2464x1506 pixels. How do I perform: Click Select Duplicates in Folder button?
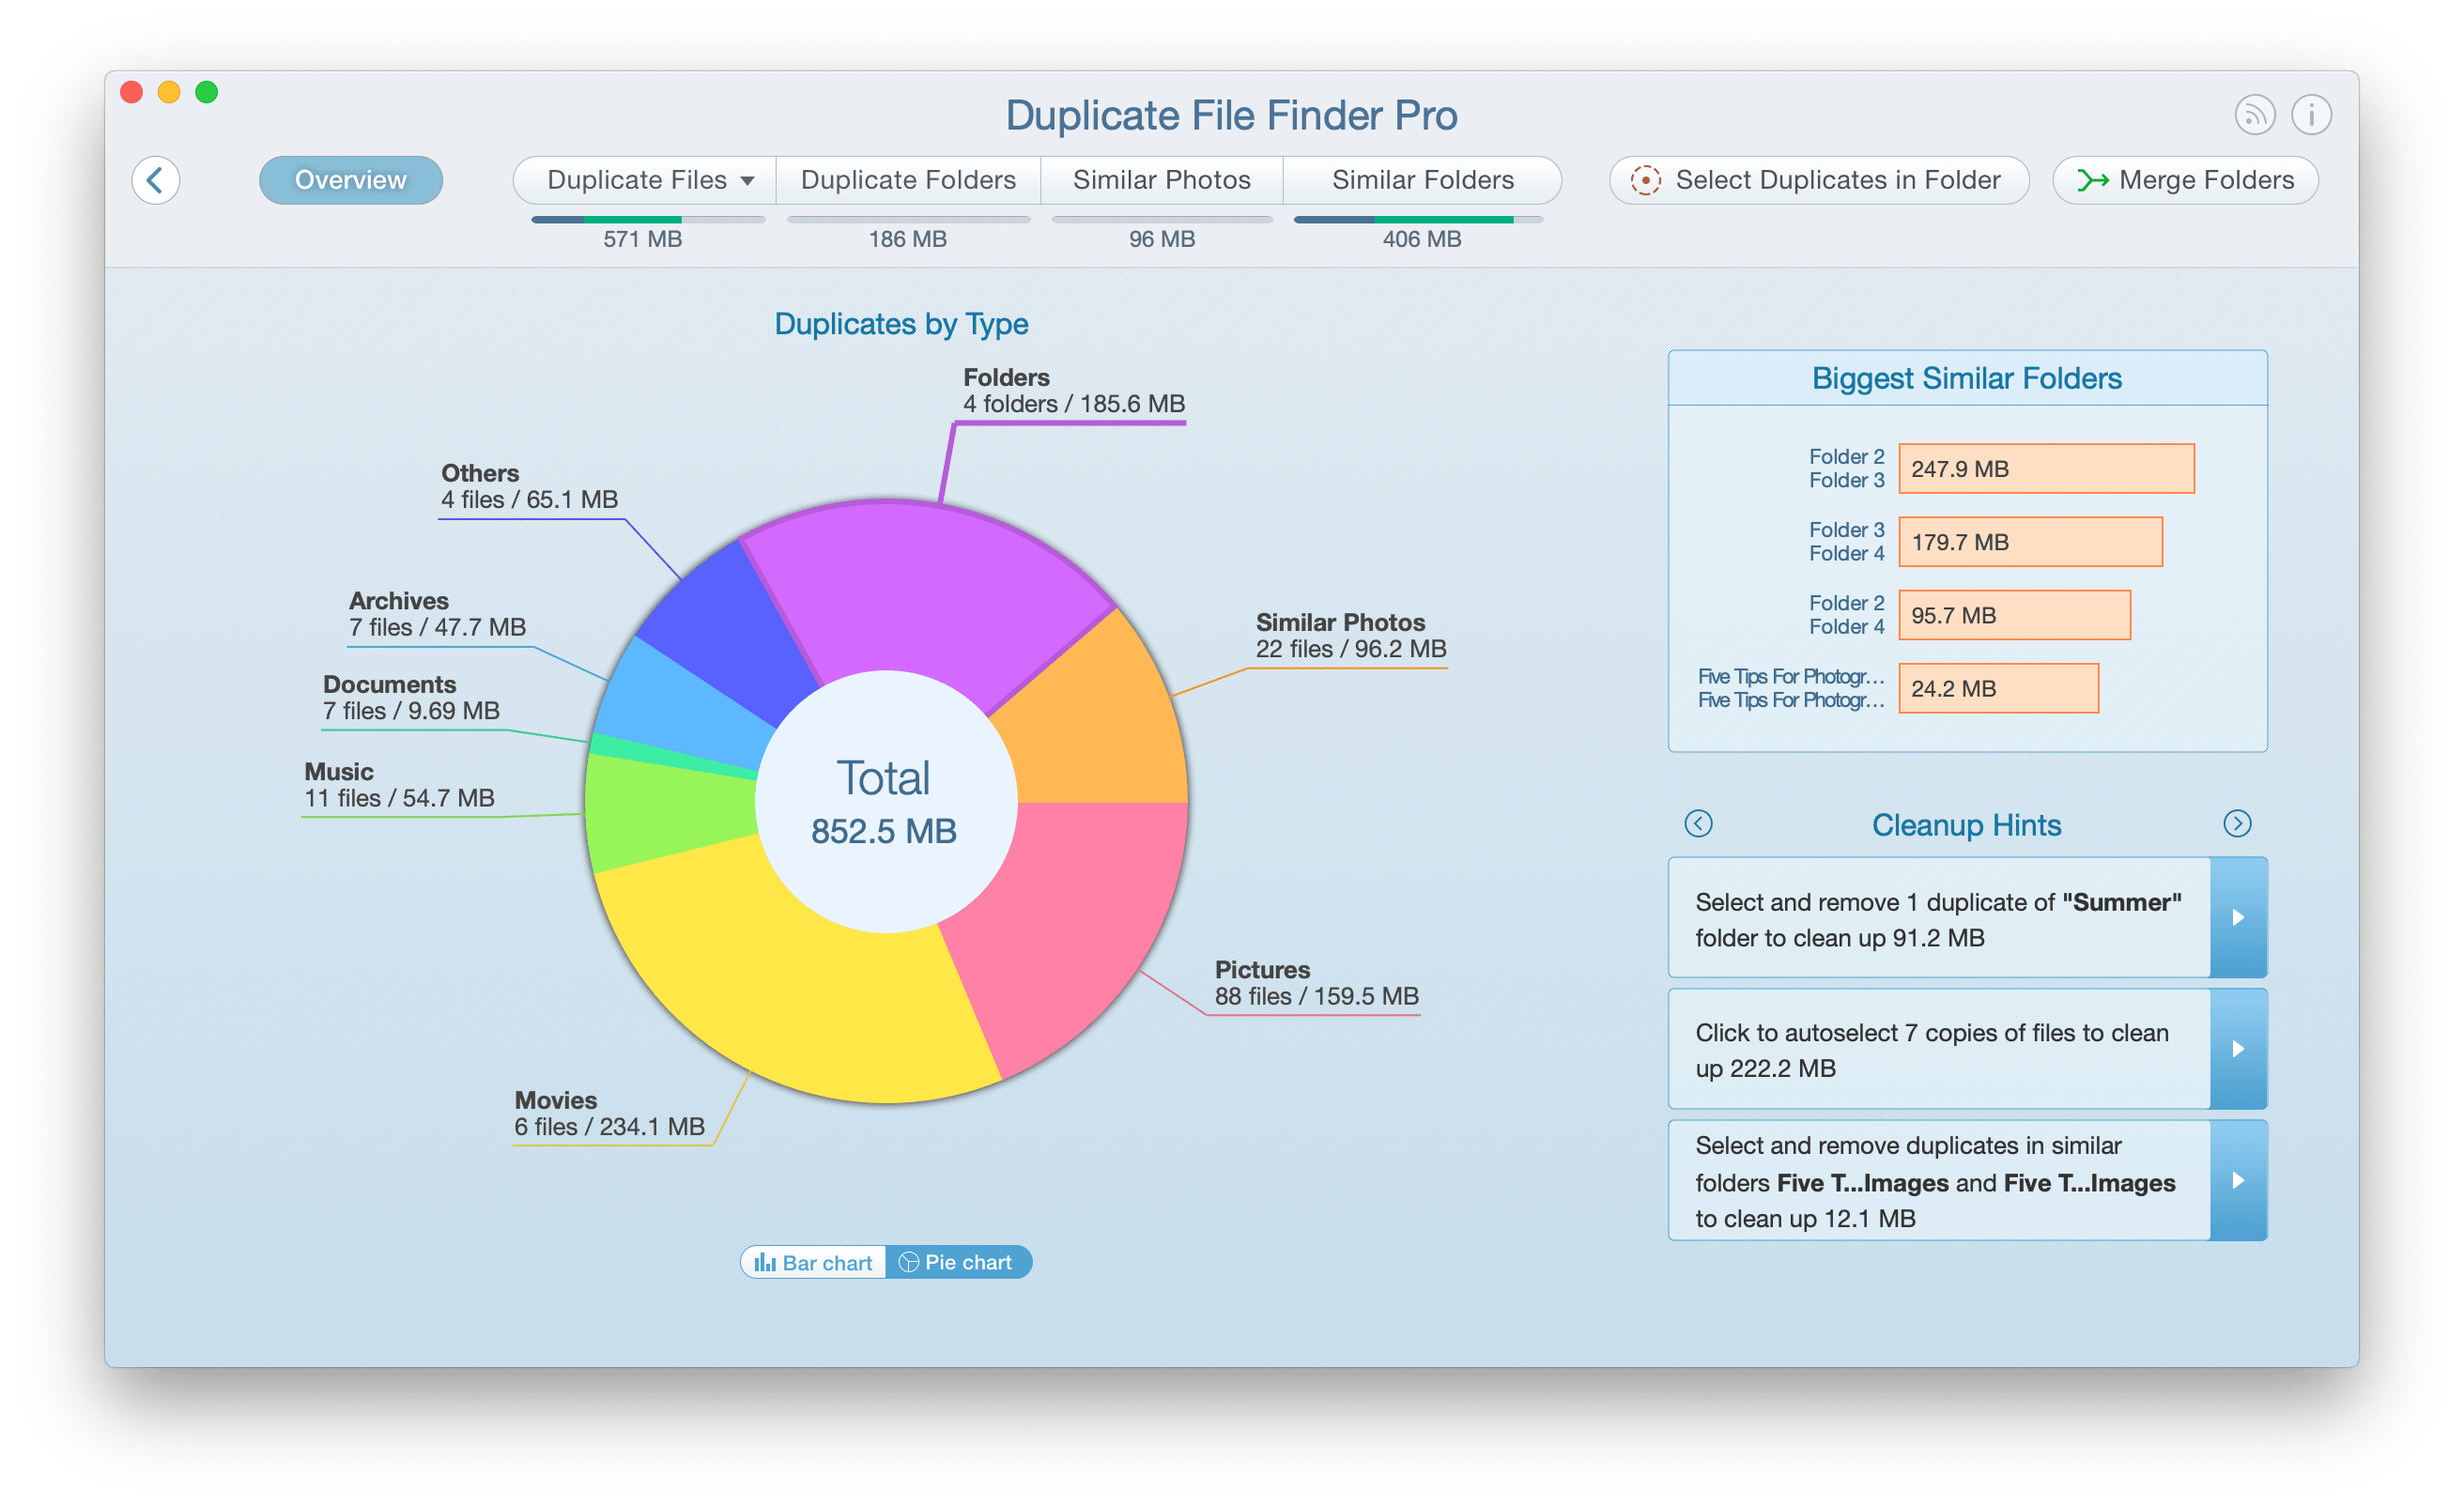pos(1819,180)
